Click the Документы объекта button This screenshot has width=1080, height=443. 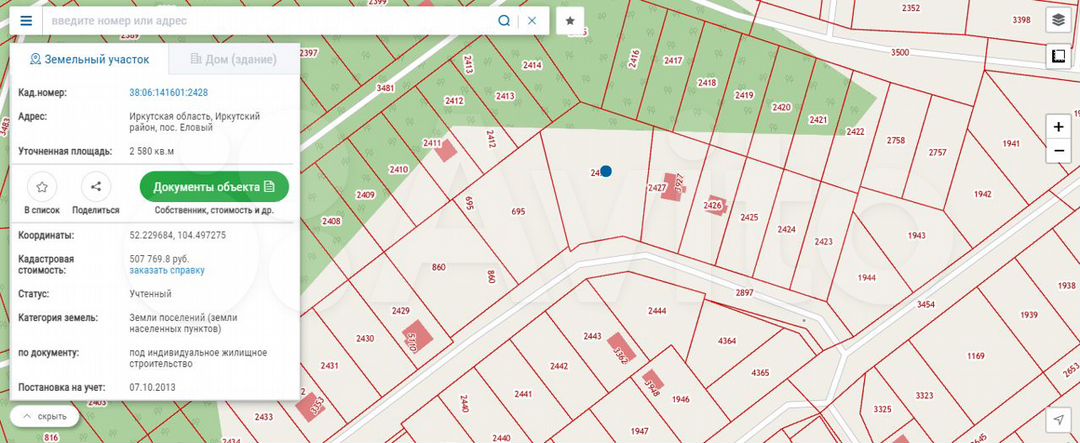tap(214, 187)
